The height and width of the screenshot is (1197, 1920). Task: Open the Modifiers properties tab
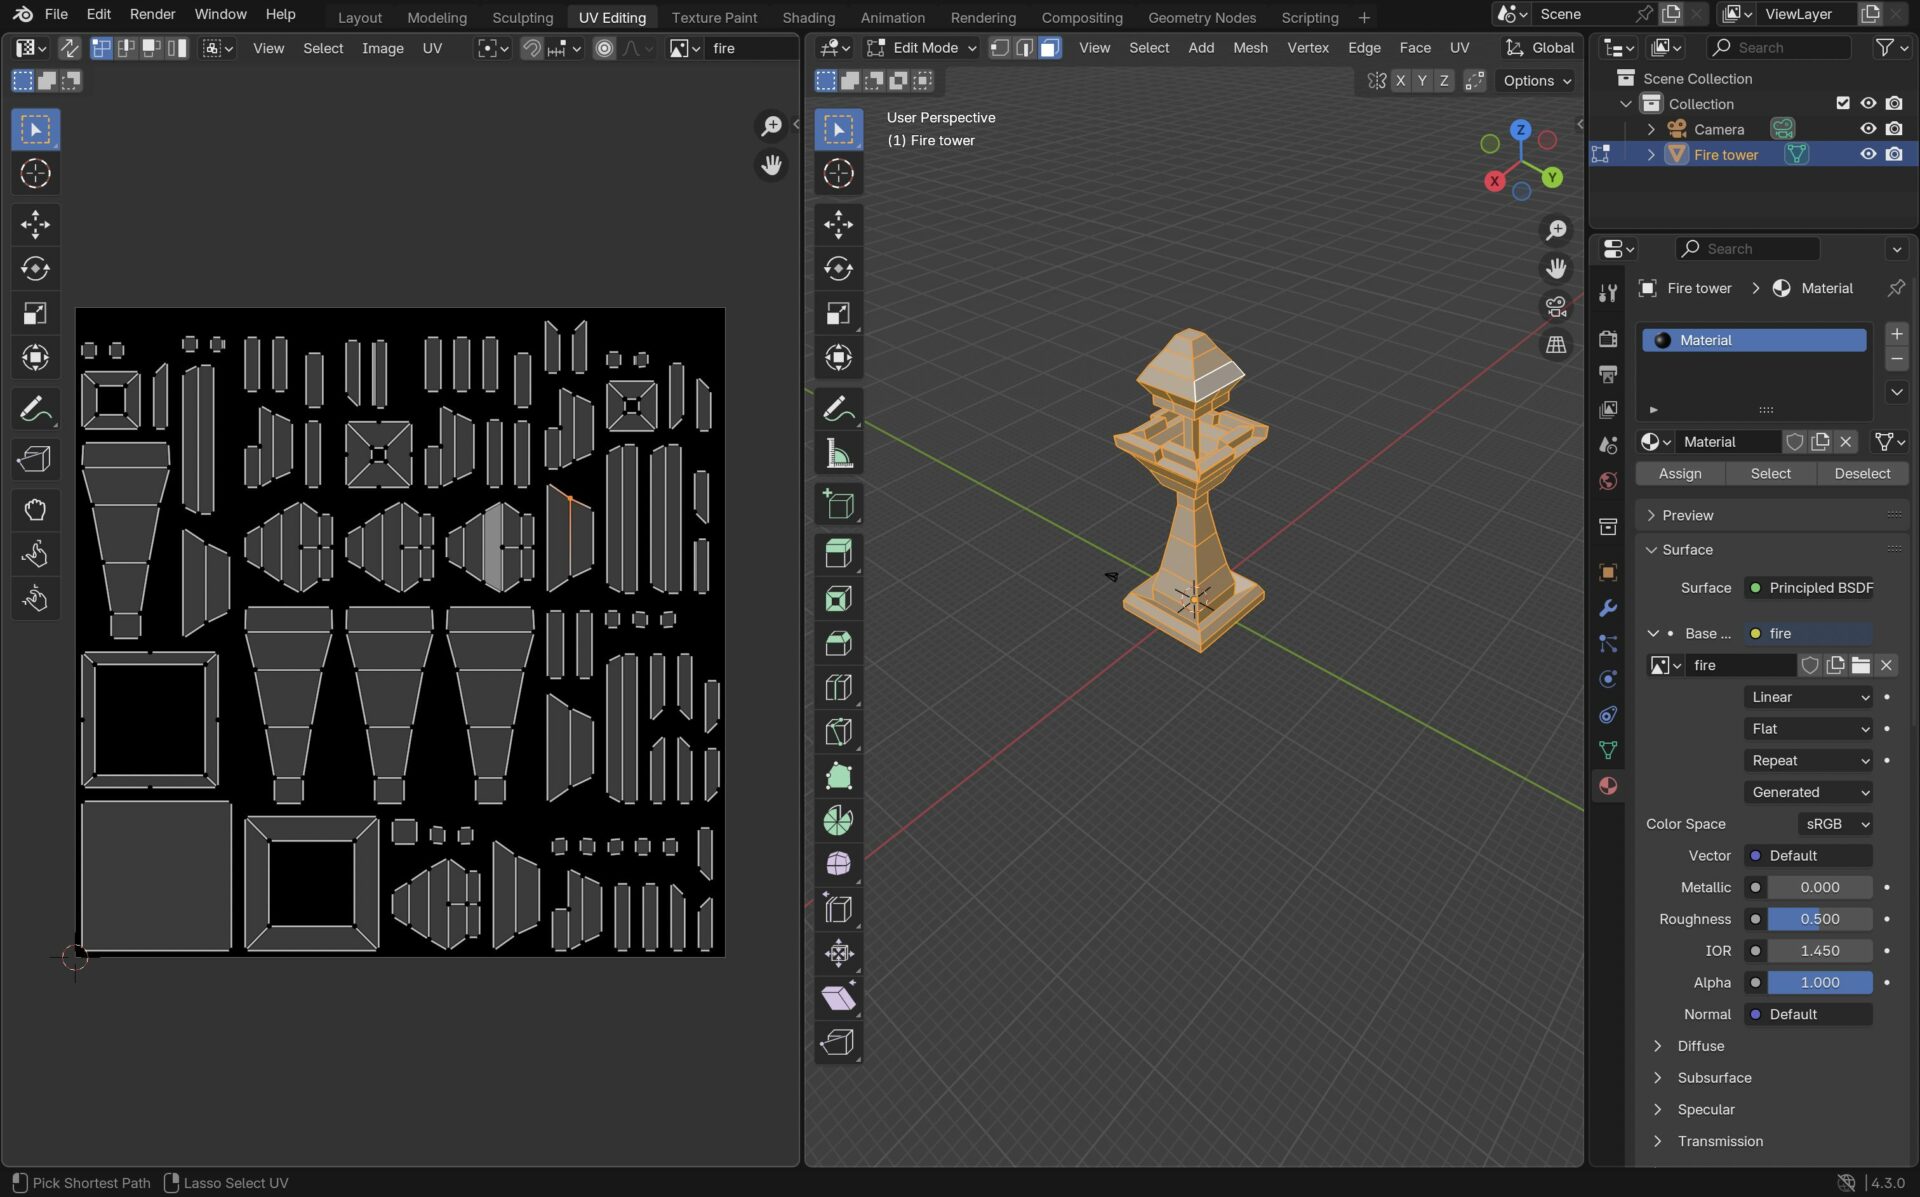(1608, 608)
